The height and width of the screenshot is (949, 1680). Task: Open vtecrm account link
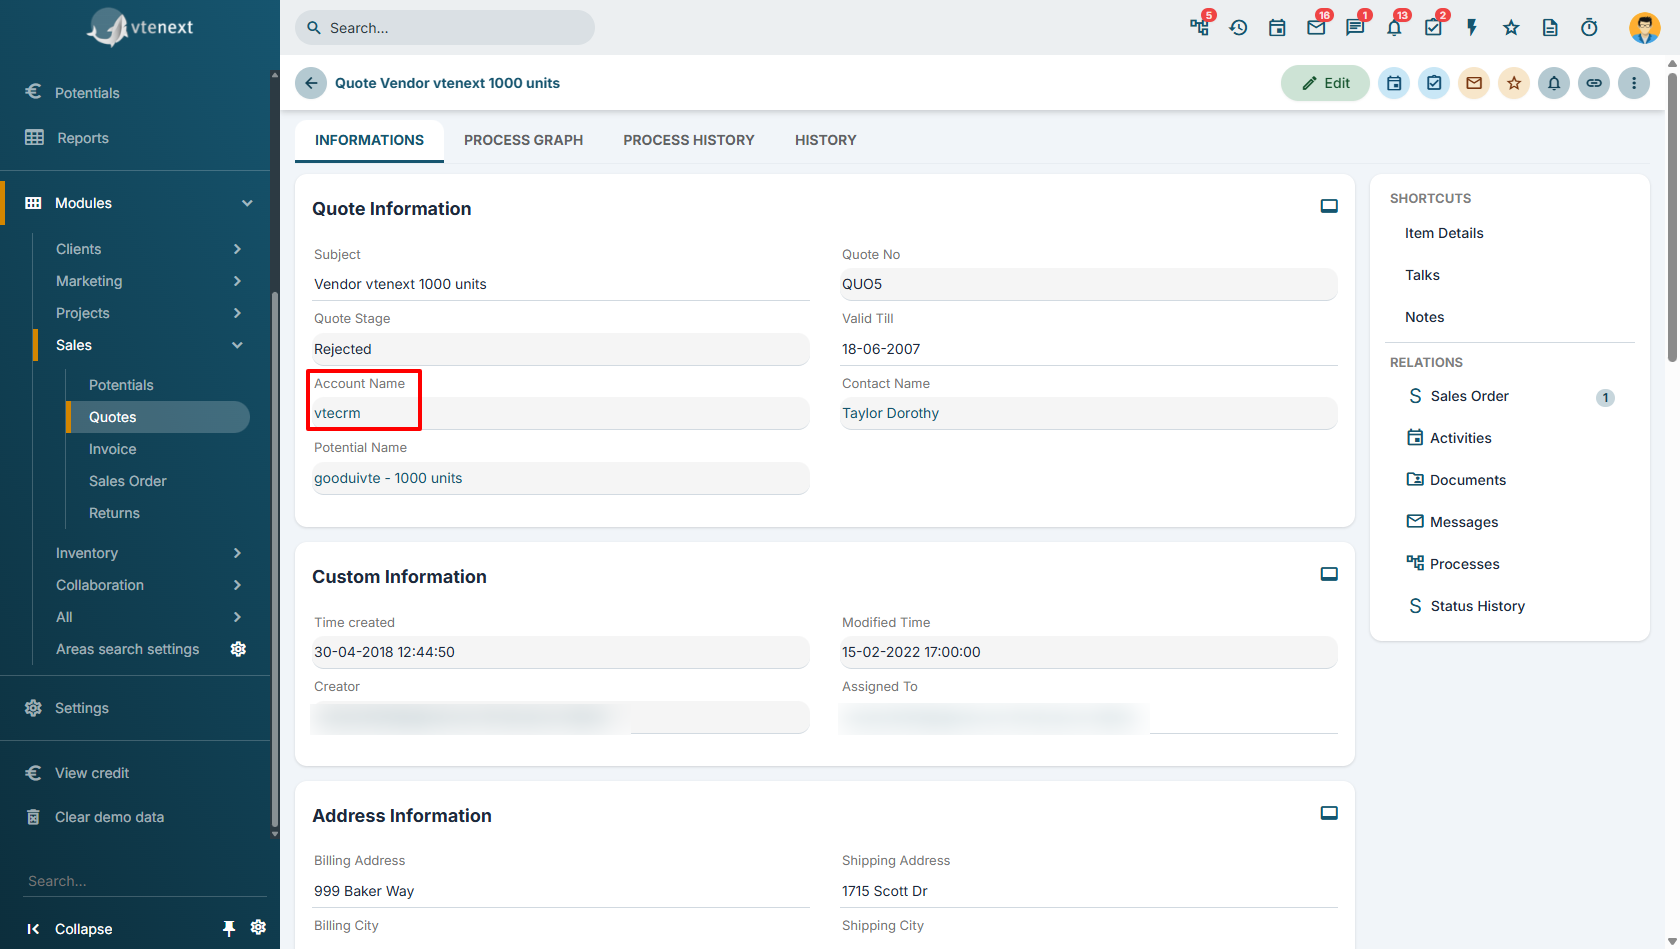tap(337, 413)
